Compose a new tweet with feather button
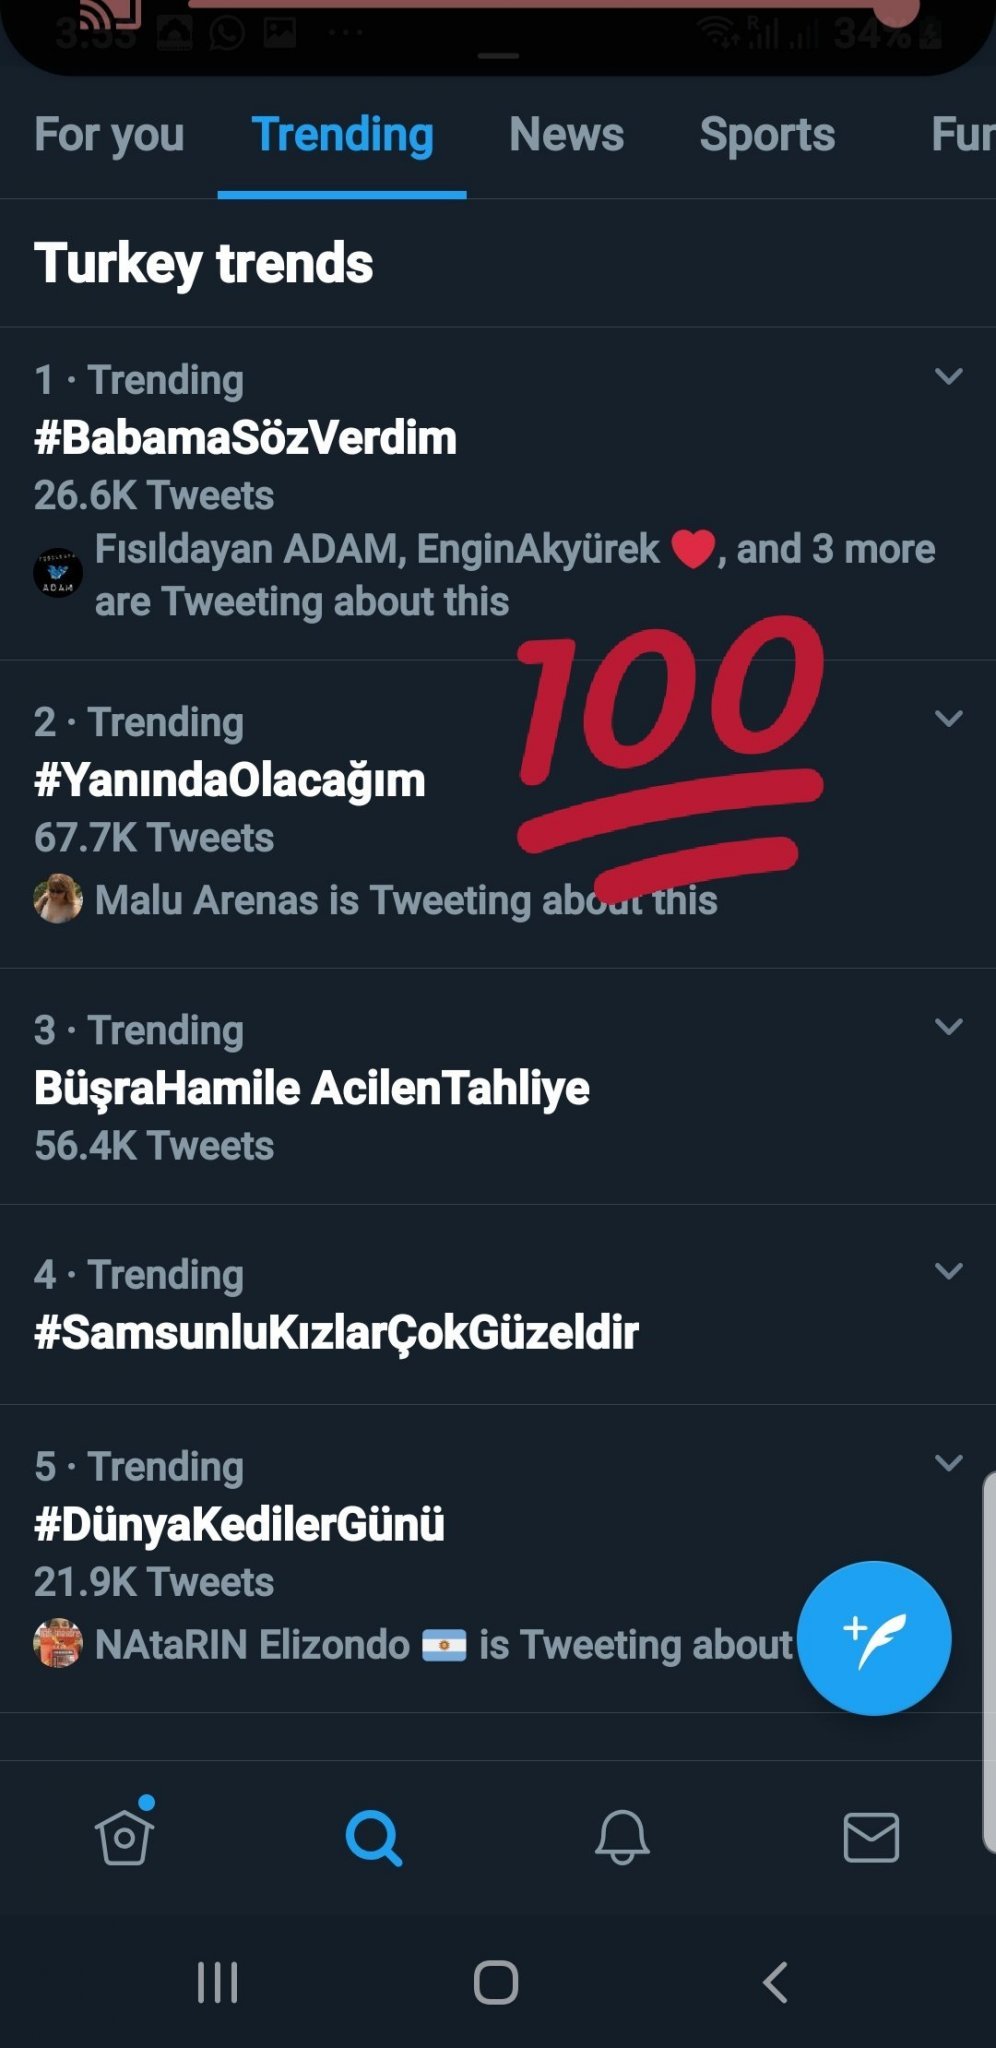The height and width of the screenshot is (2048, 996). coord(874,1638)
